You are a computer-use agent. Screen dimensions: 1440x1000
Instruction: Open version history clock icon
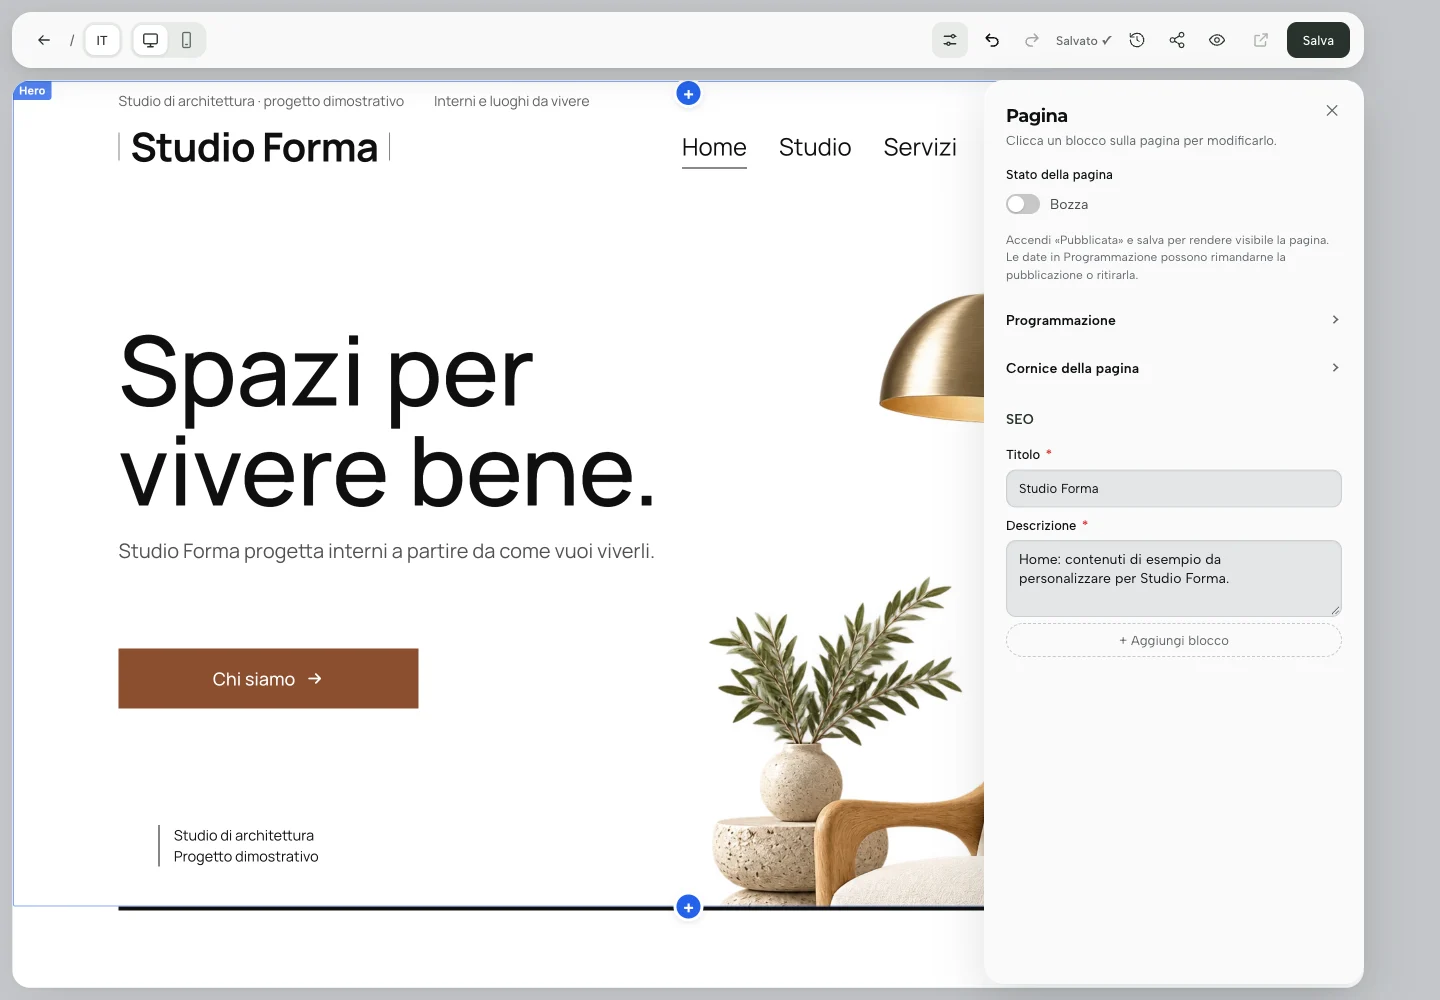tap(1137, 40)
